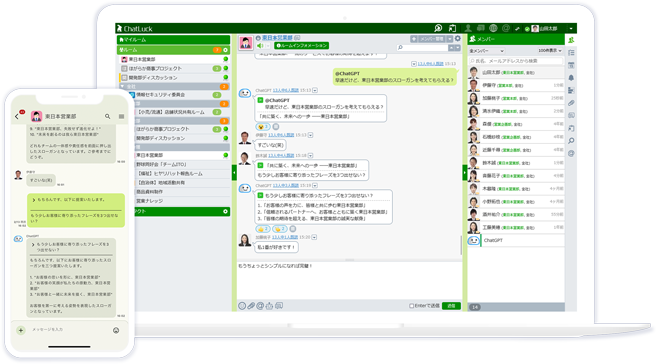Open the thumbs-up stamp icon in the compose toolbar
This screenshot has width=656, height=364.
pyautogui.click(x=269, y=306)
